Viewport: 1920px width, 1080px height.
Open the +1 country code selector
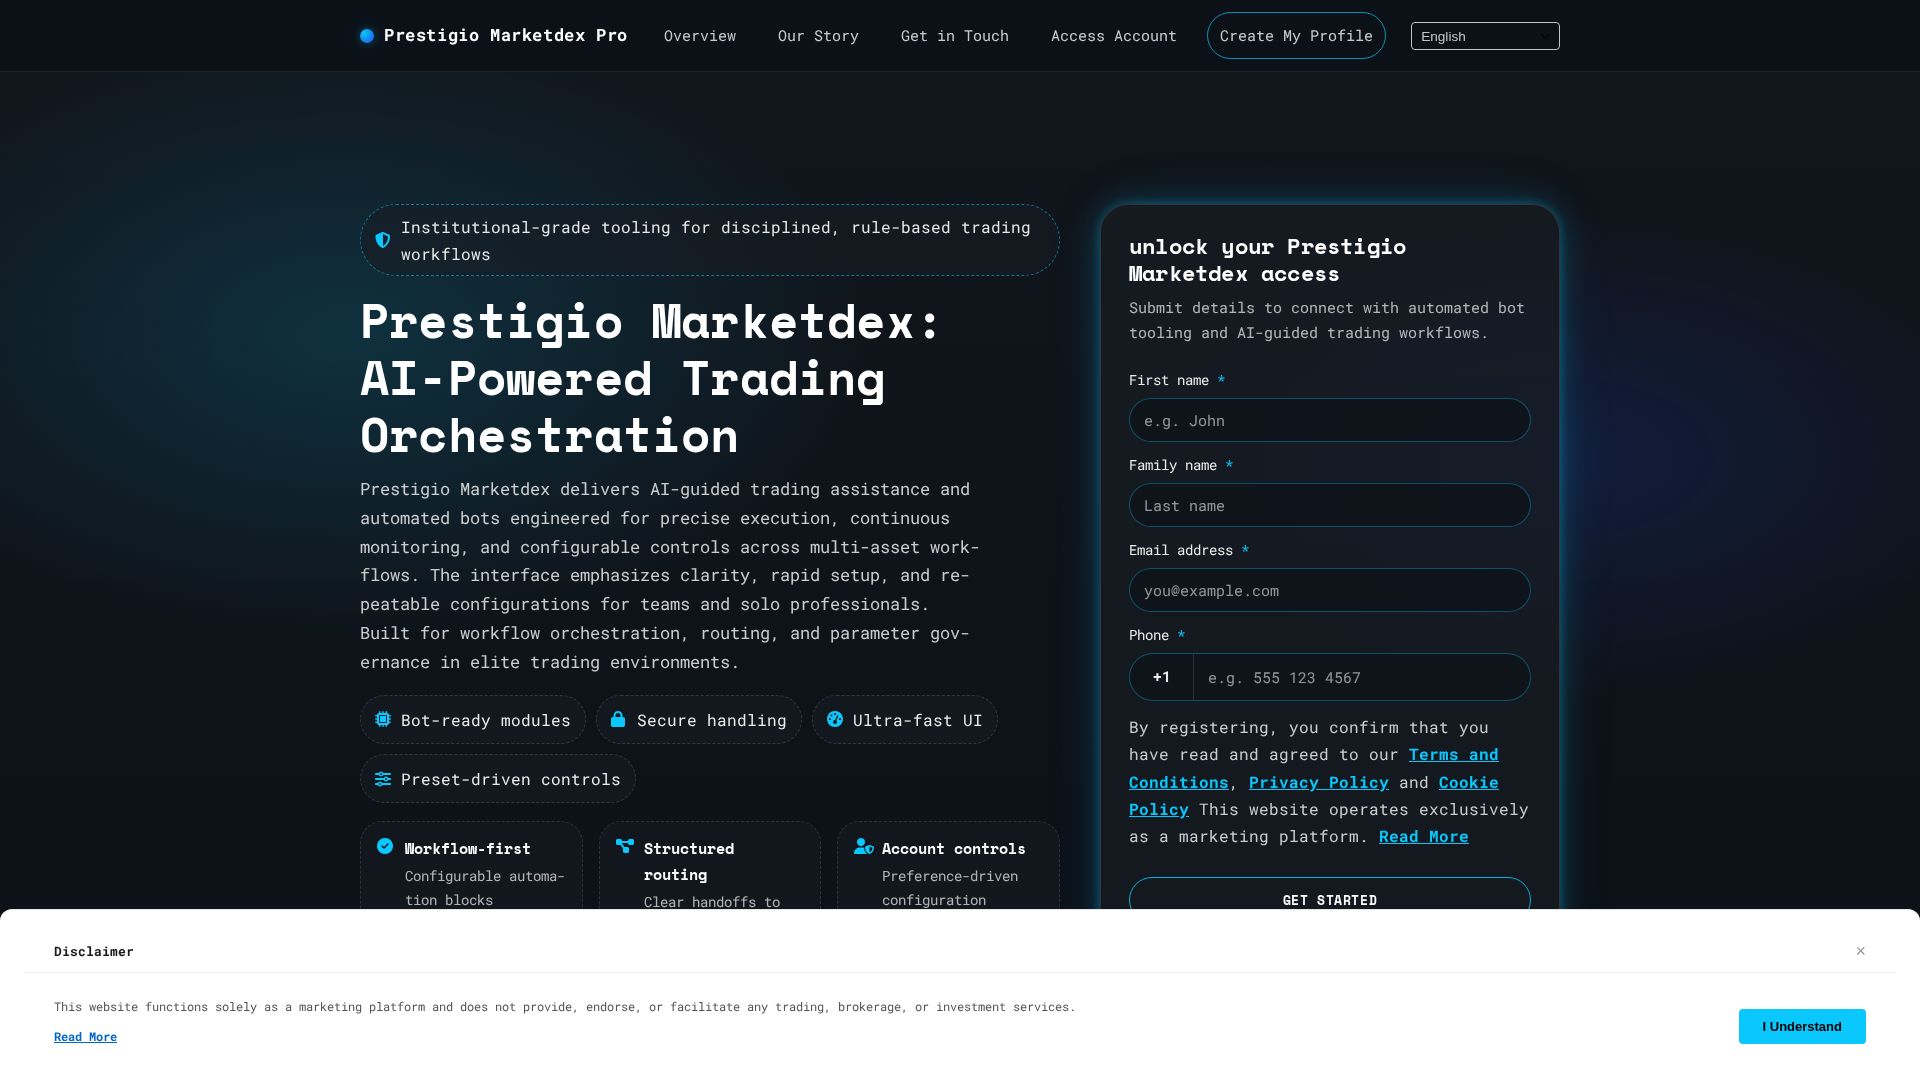(1161, 677)
